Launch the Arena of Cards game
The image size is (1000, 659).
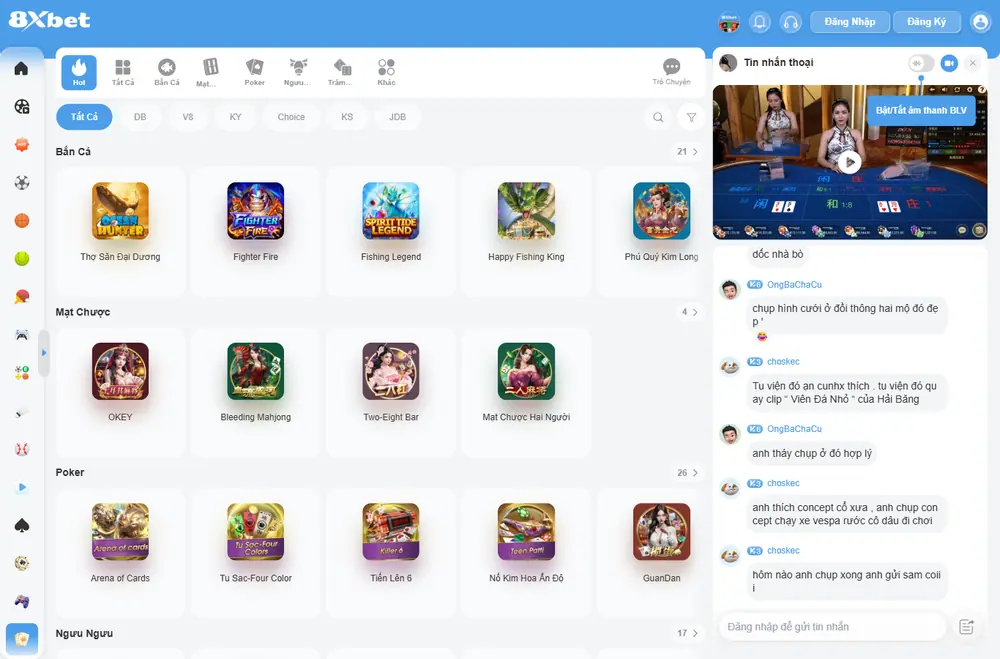click(120, 532)
